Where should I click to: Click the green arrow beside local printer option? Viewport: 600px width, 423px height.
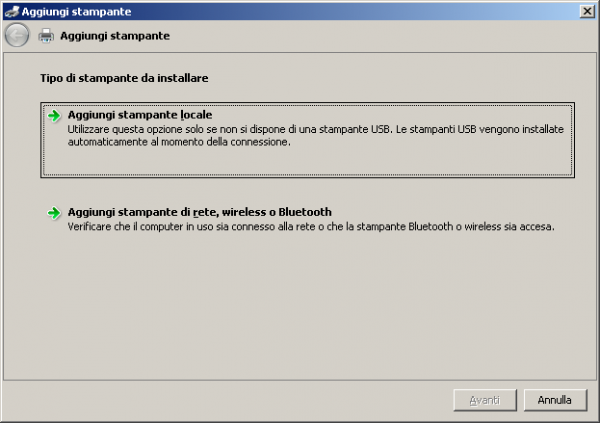click(x=54, y=116)
